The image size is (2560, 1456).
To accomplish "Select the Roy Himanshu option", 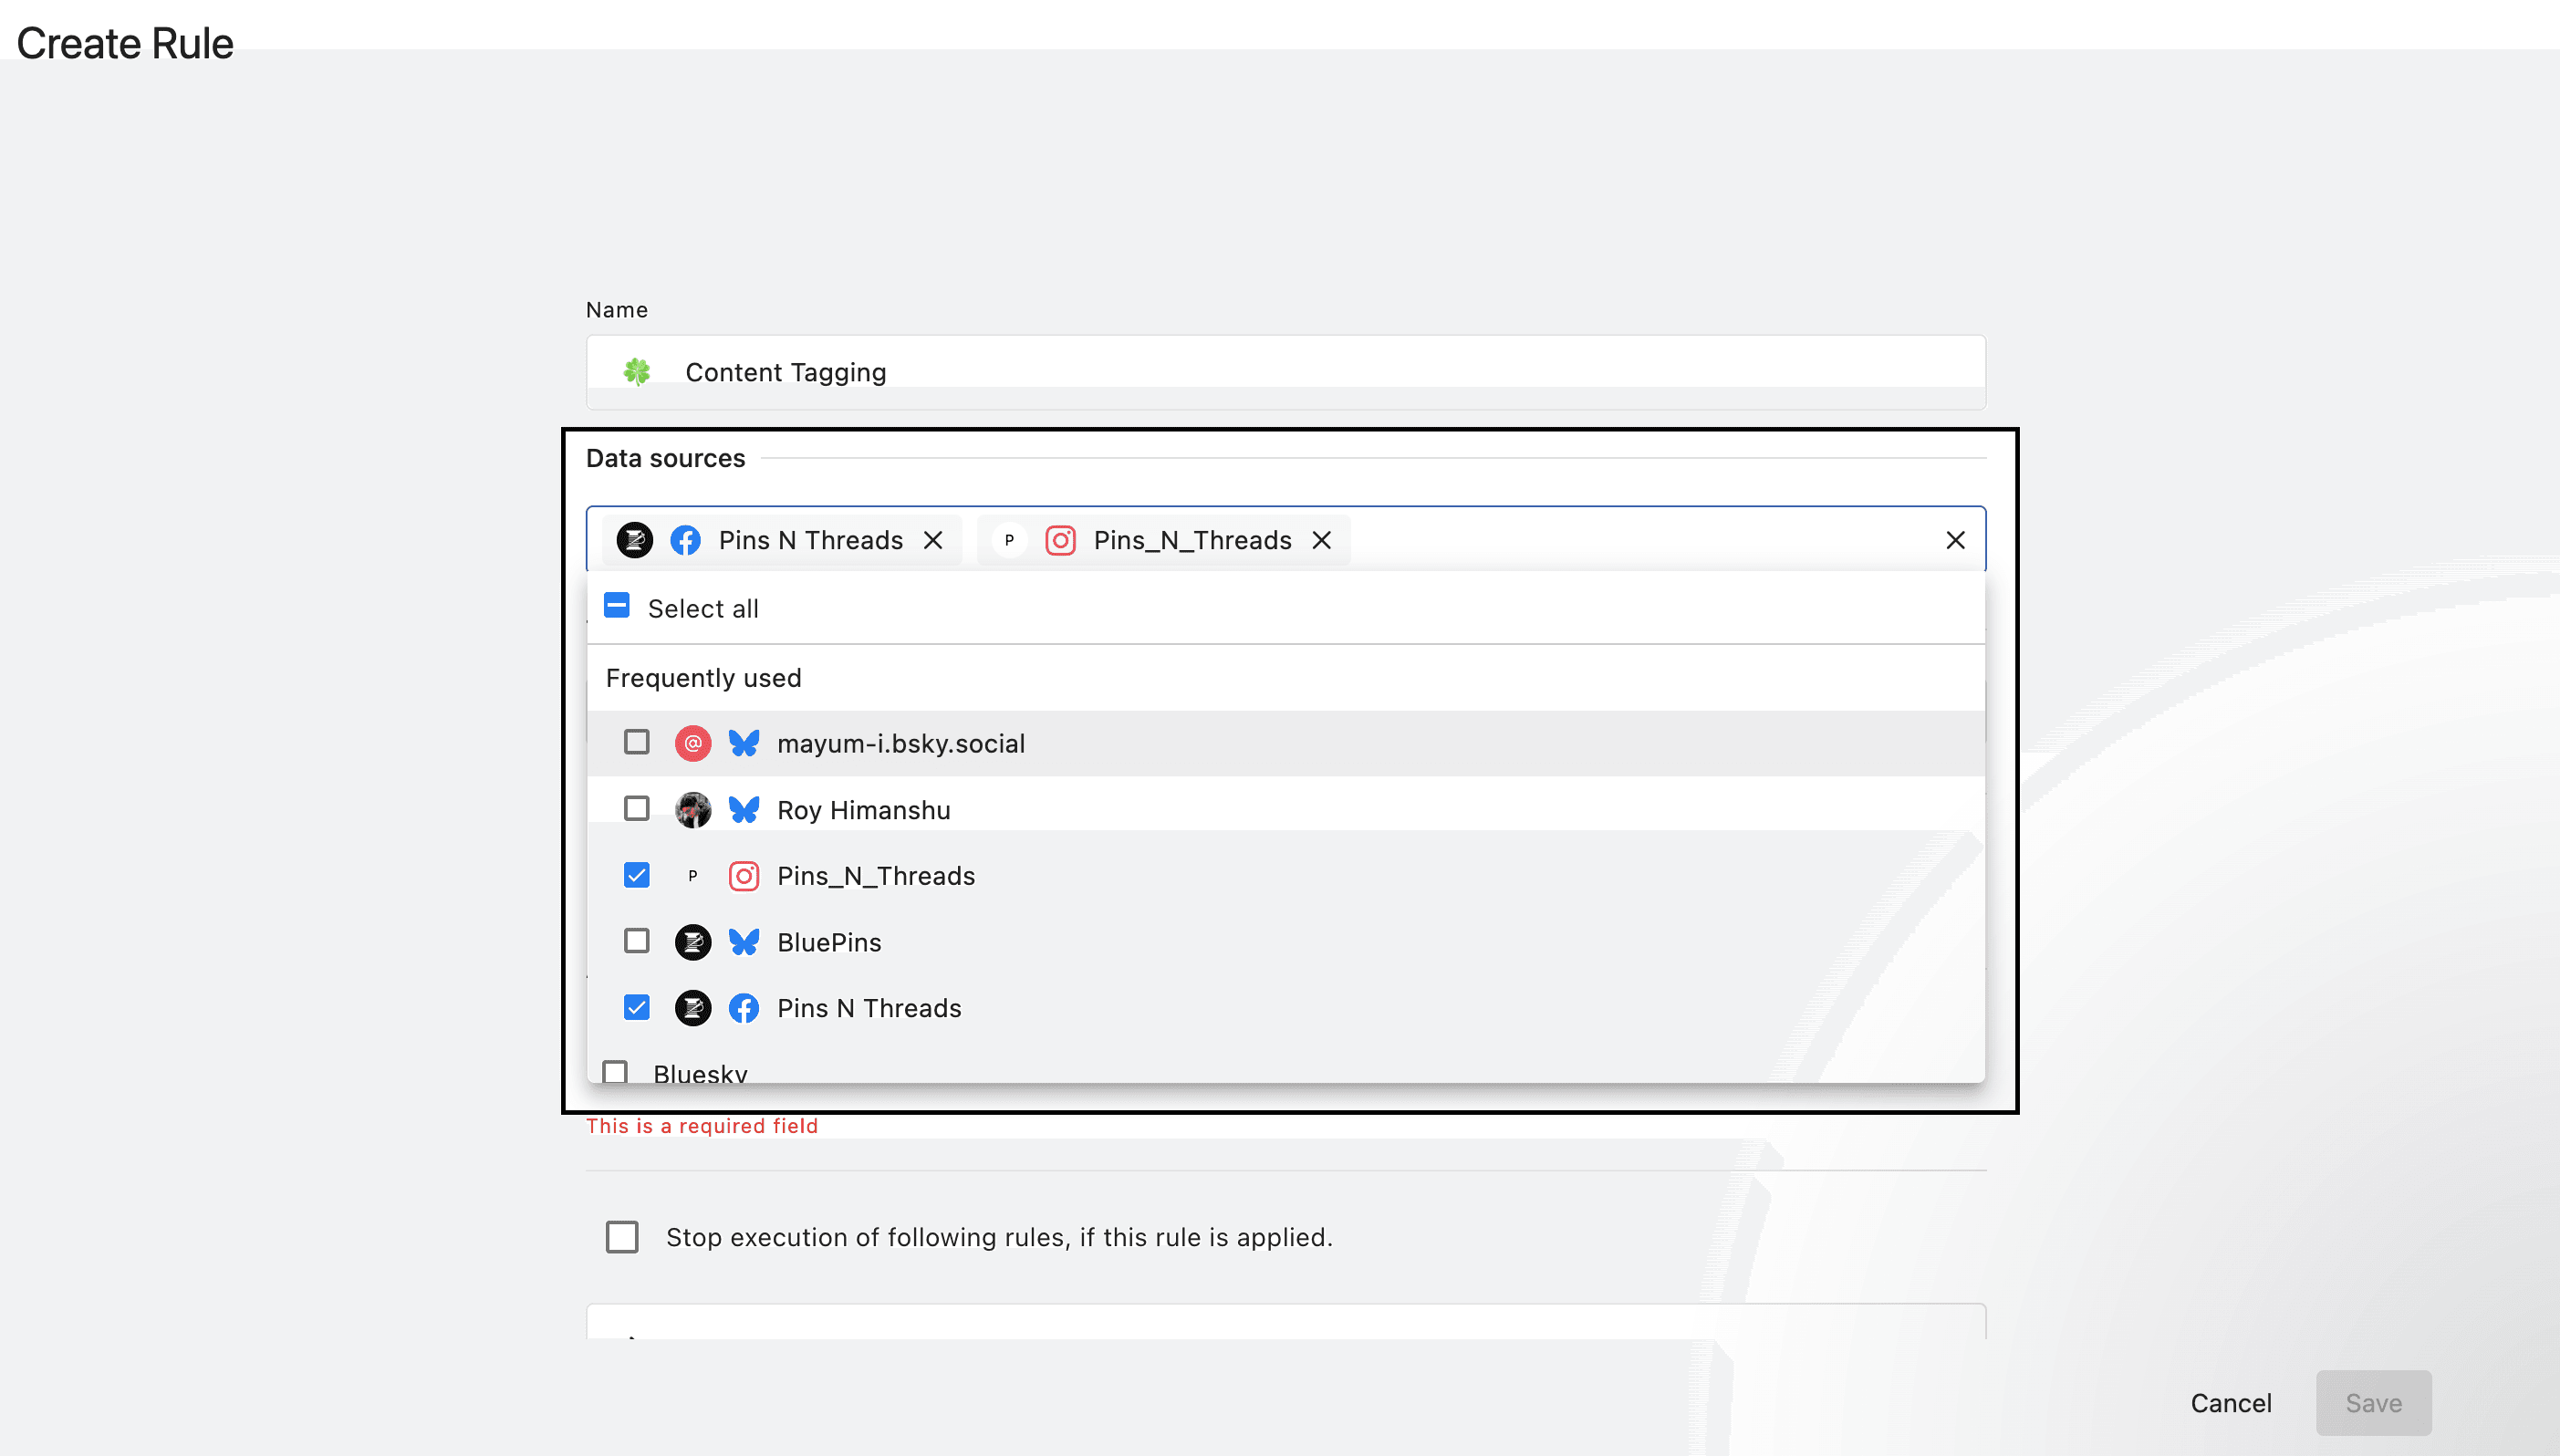I will tap(864, 810).
